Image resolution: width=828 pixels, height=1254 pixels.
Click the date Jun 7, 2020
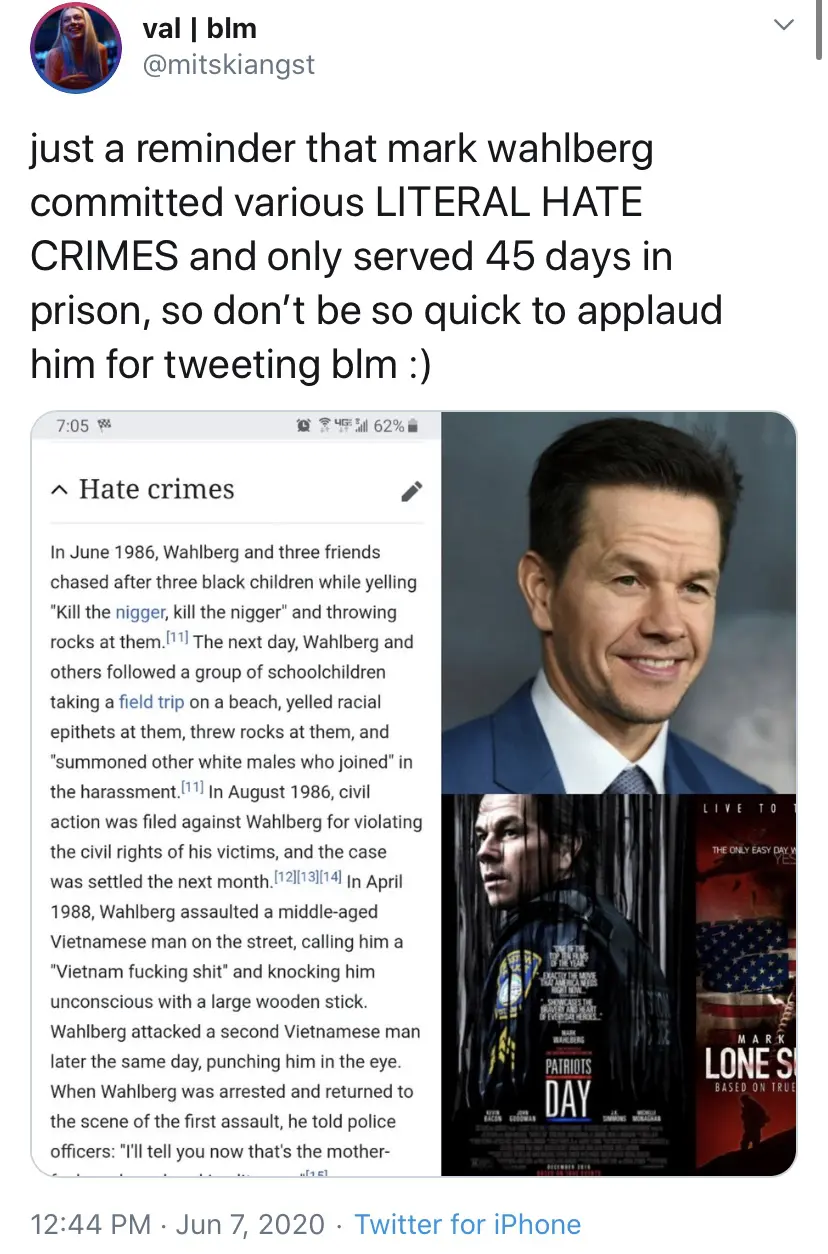(x=252, y=1224)
